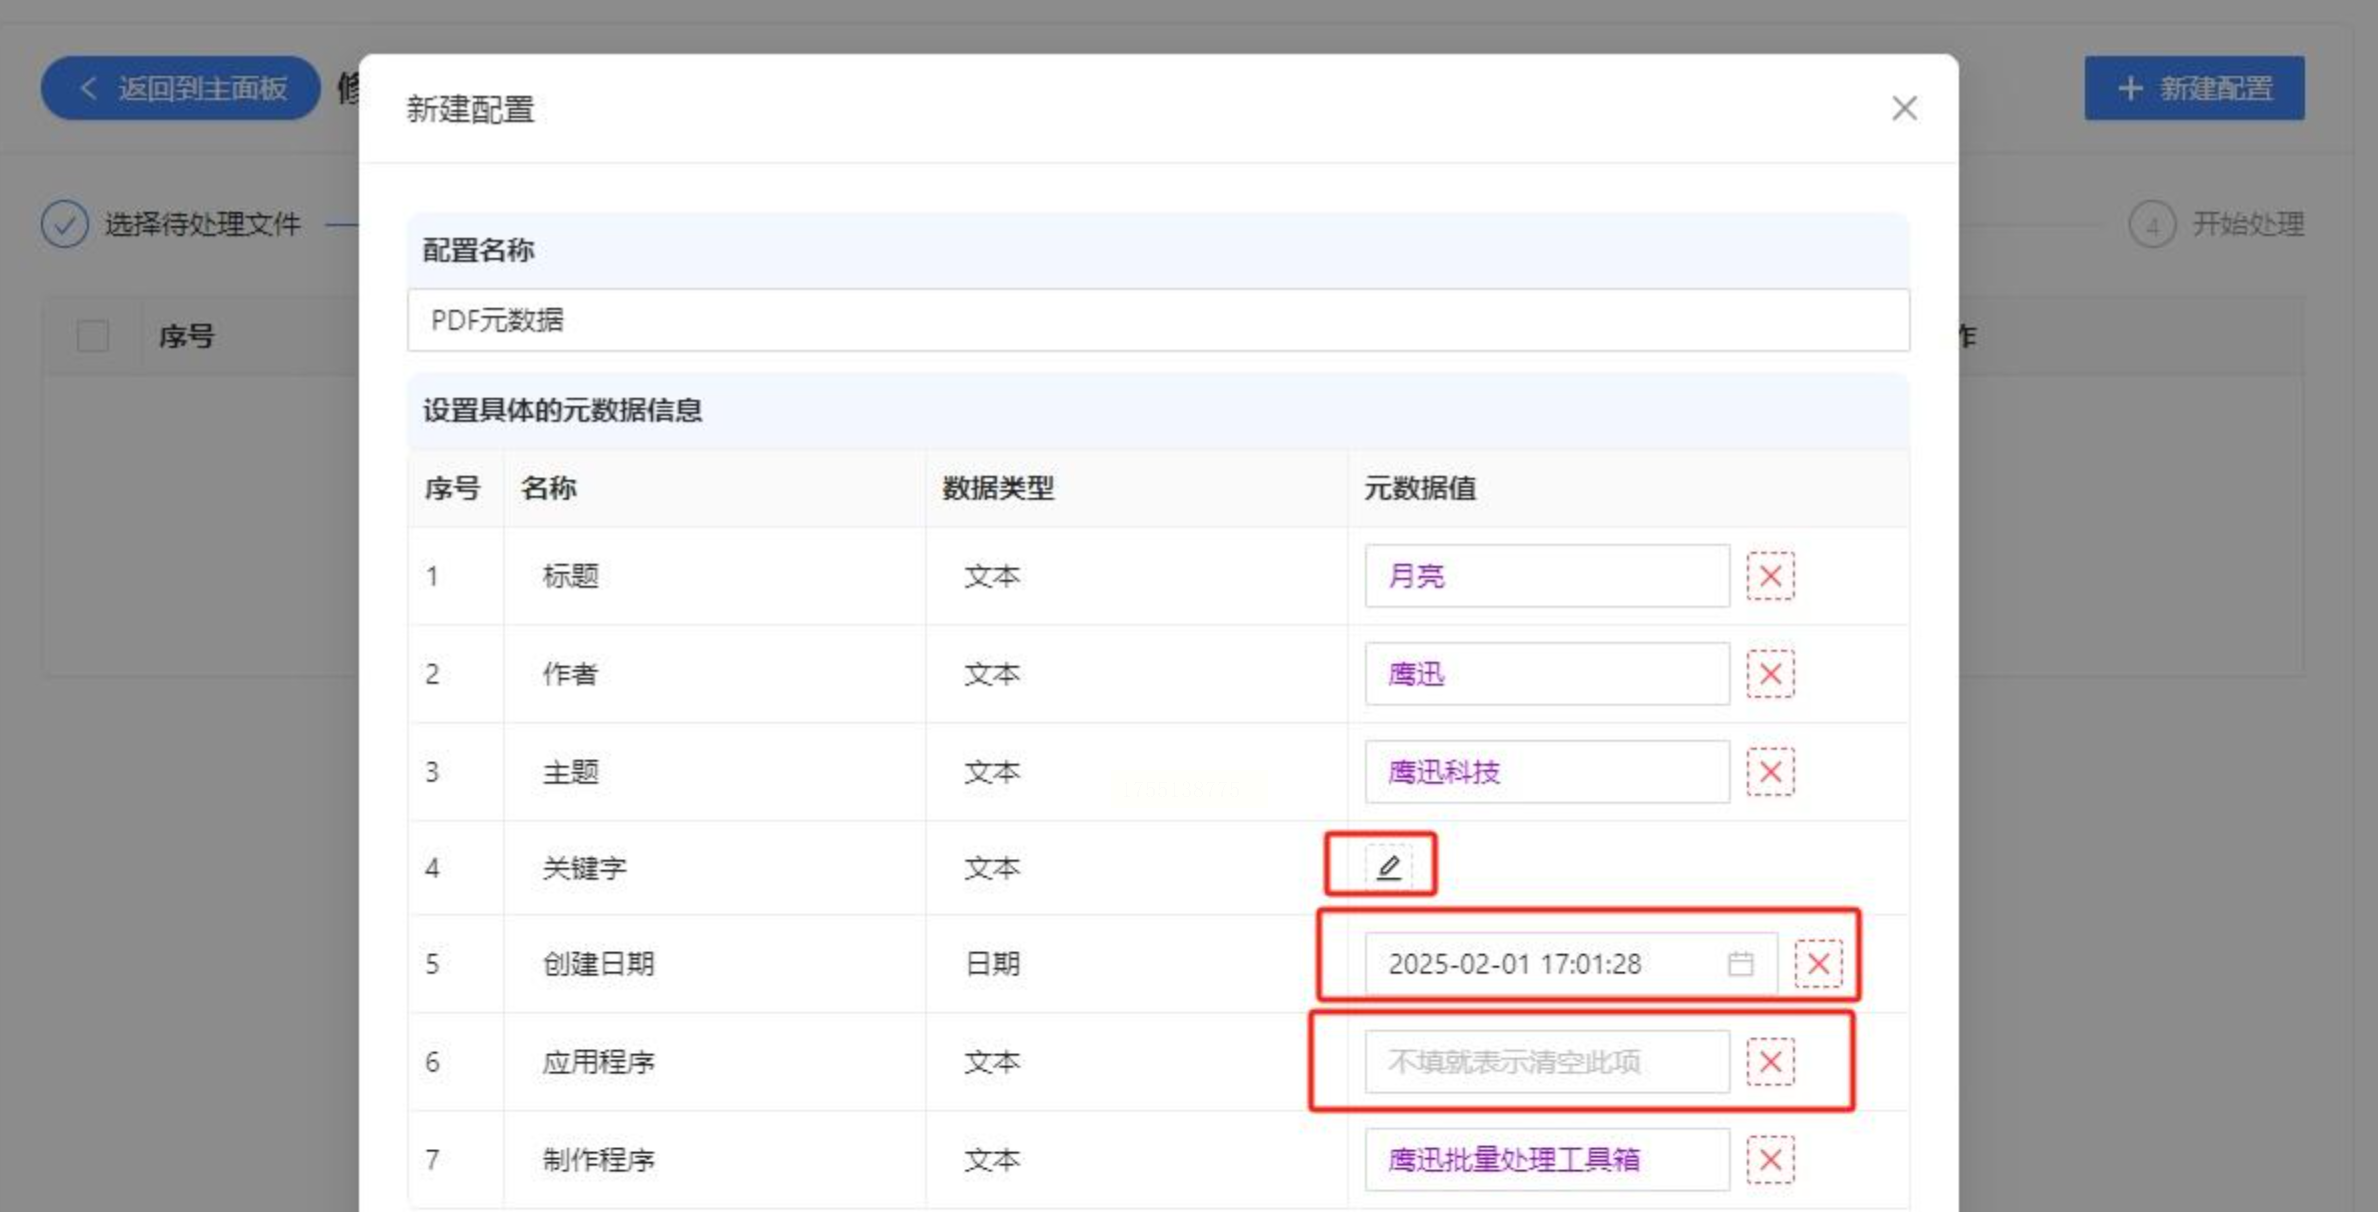Clear the 标题 metadata value

1769,576
